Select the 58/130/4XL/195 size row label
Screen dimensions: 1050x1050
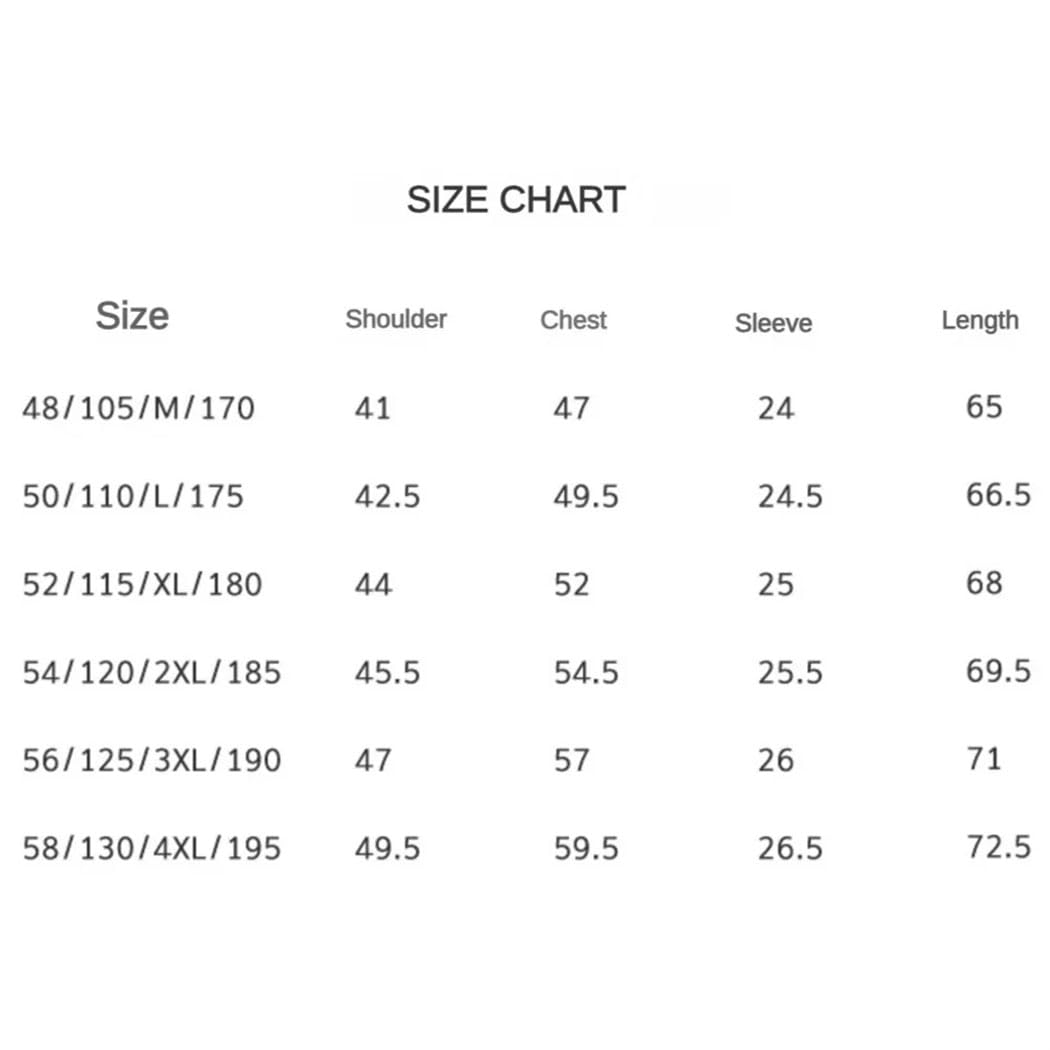coord(151,848)
